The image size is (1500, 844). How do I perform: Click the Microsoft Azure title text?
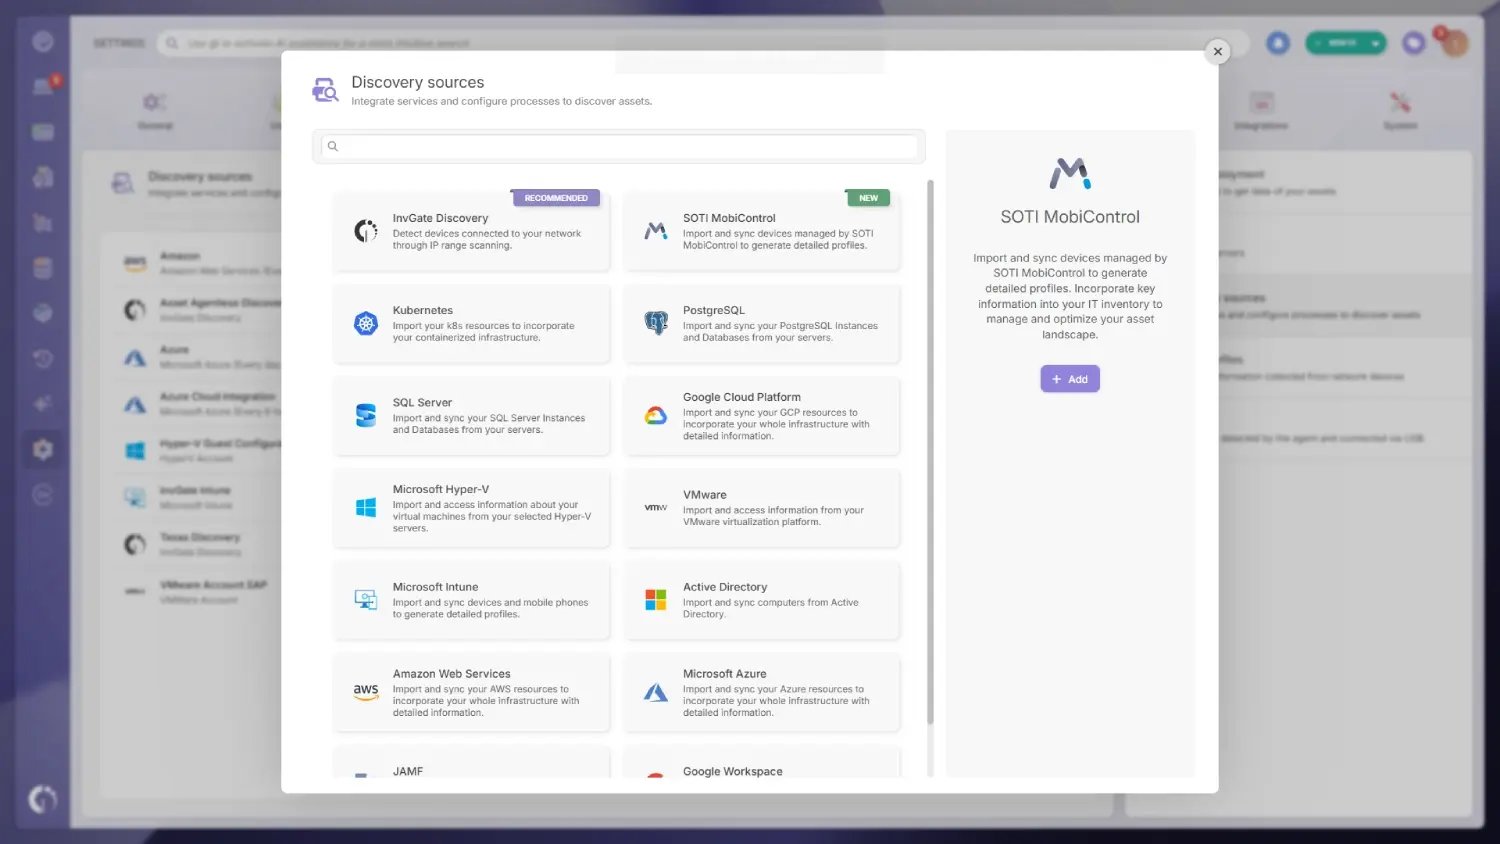[x=725, y=674]
